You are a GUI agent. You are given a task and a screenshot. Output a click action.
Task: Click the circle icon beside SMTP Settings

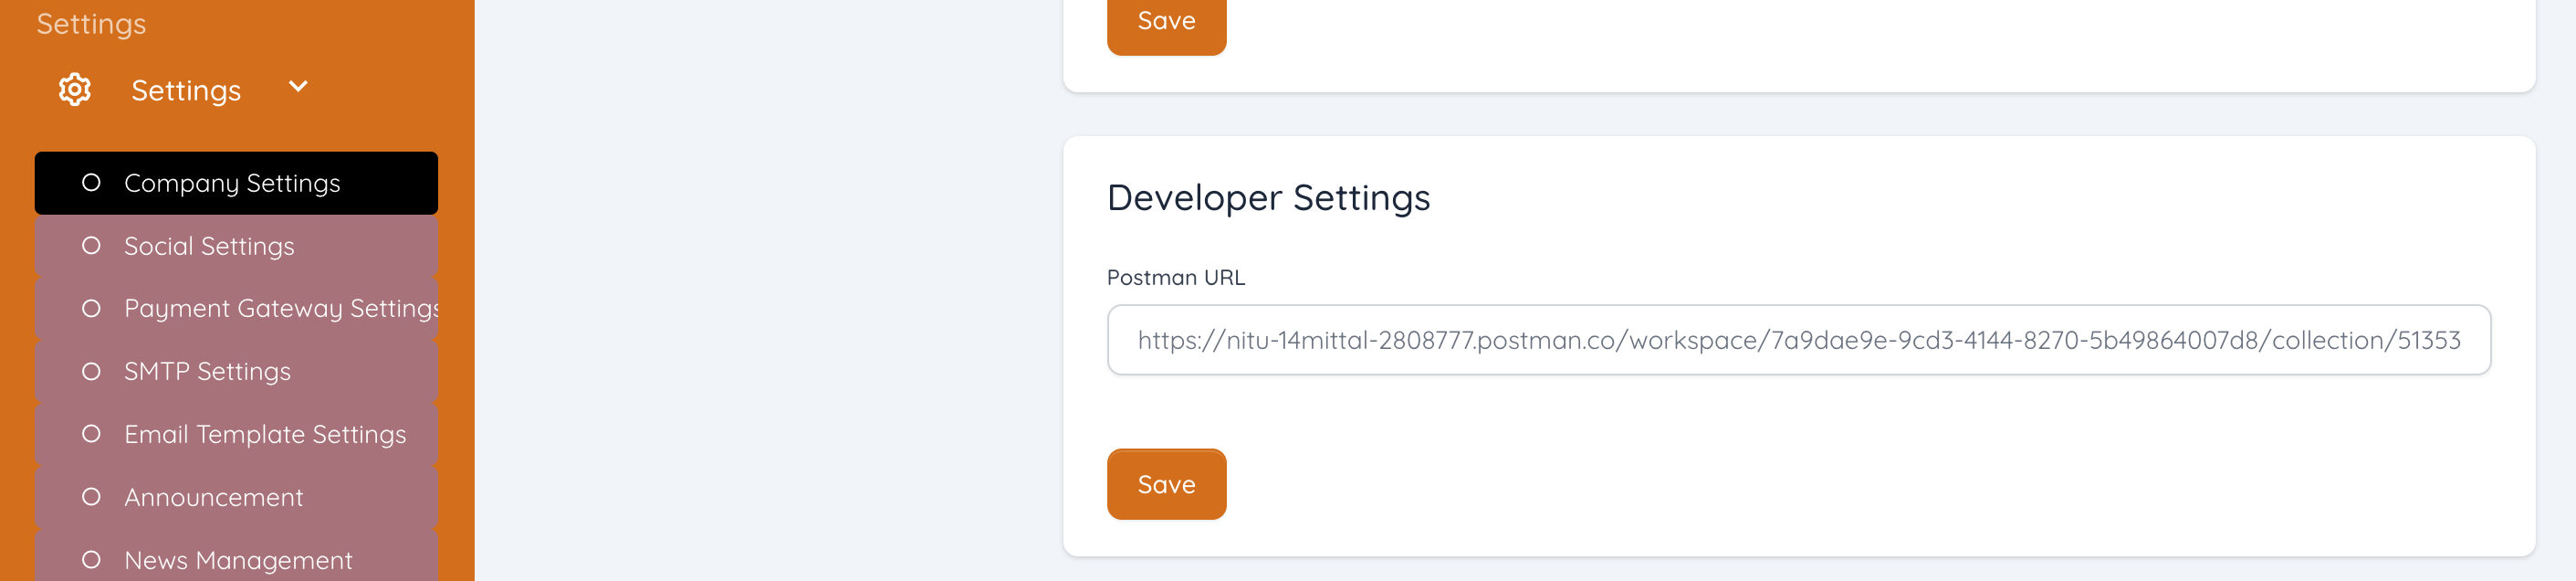[x=91, y=372]
